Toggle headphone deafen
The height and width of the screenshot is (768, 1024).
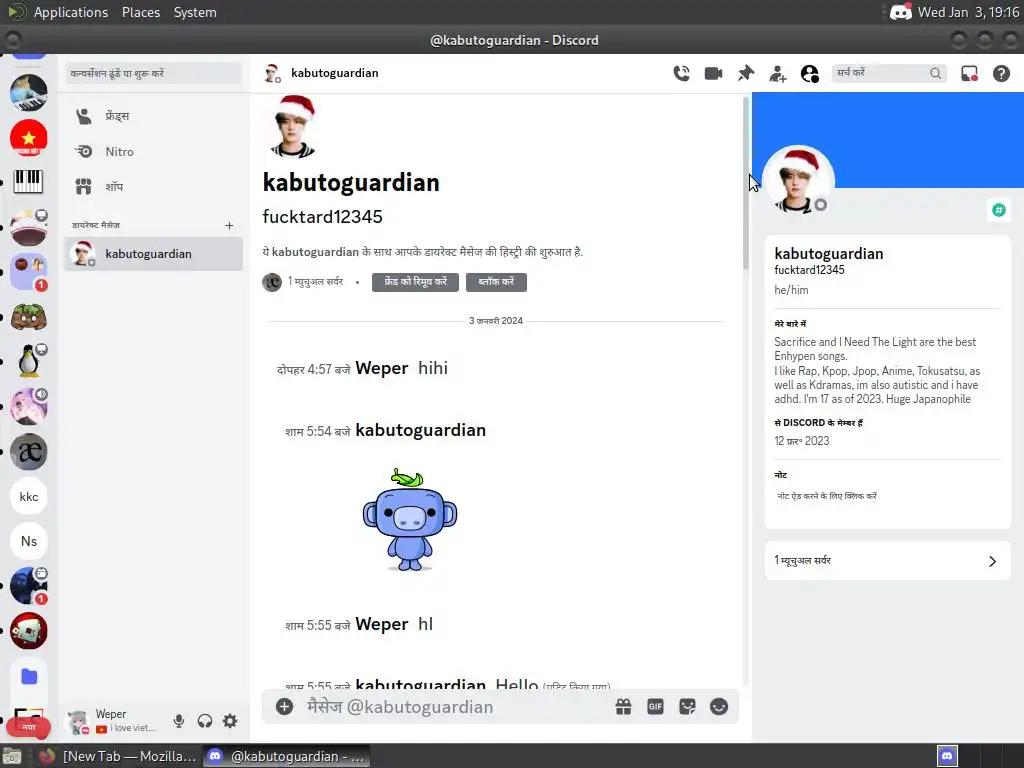click(204, 721)
